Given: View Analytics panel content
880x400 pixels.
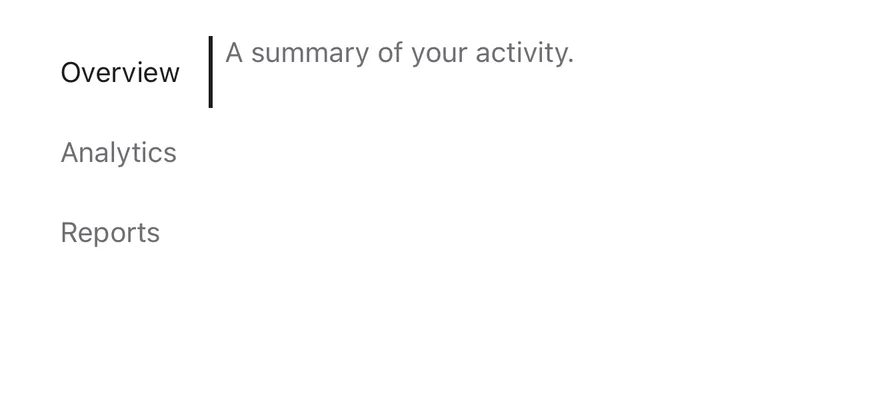Looking at the screenshot, I should click(x=118, y=153).
